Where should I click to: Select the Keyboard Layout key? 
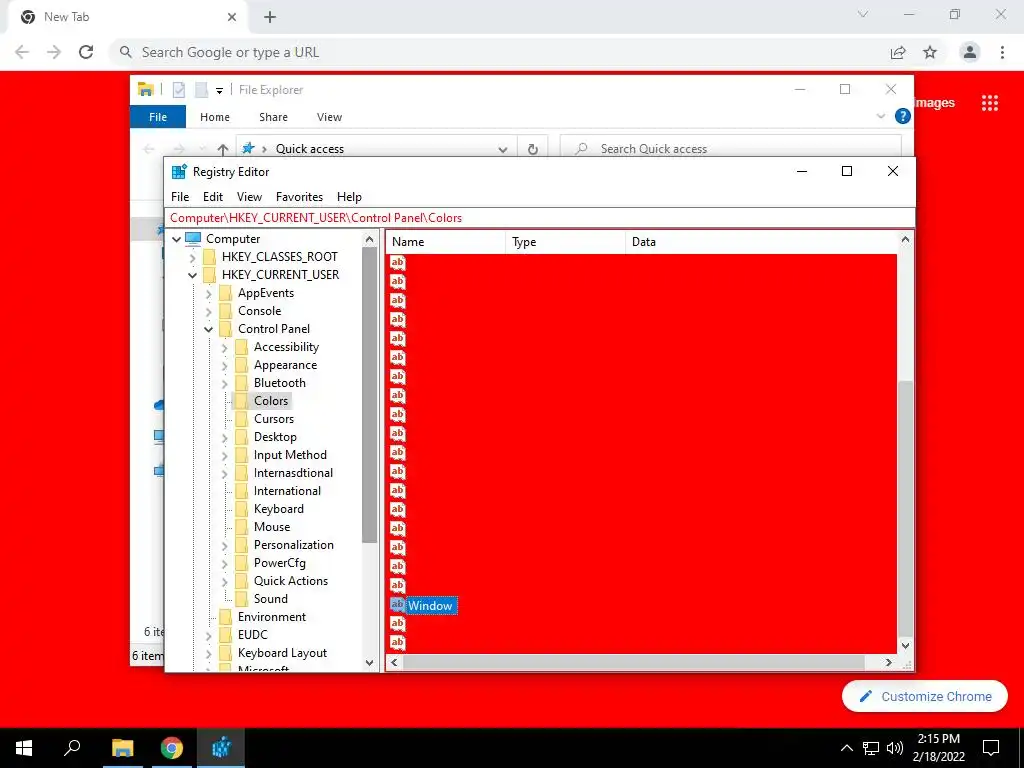coord(282,652)
